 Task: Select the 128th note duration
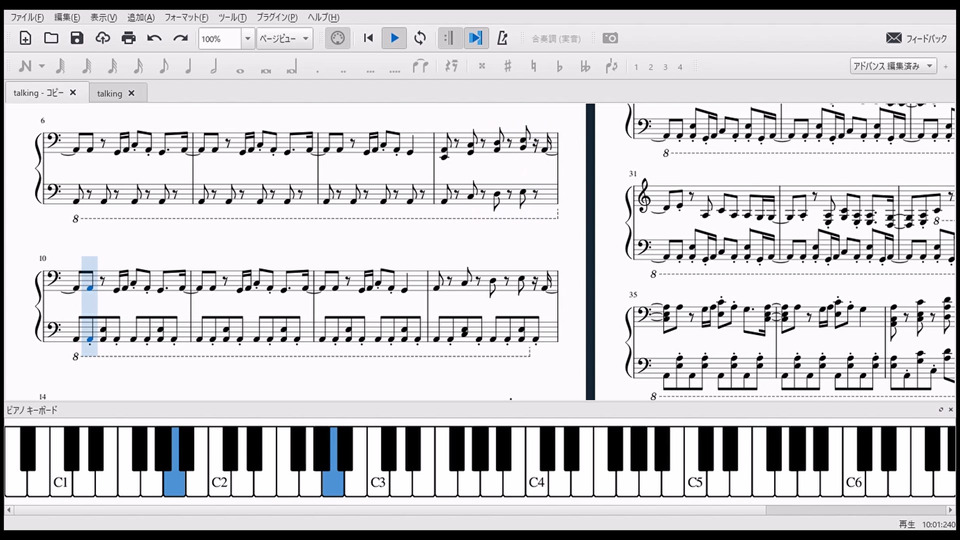tap(61, 66)
